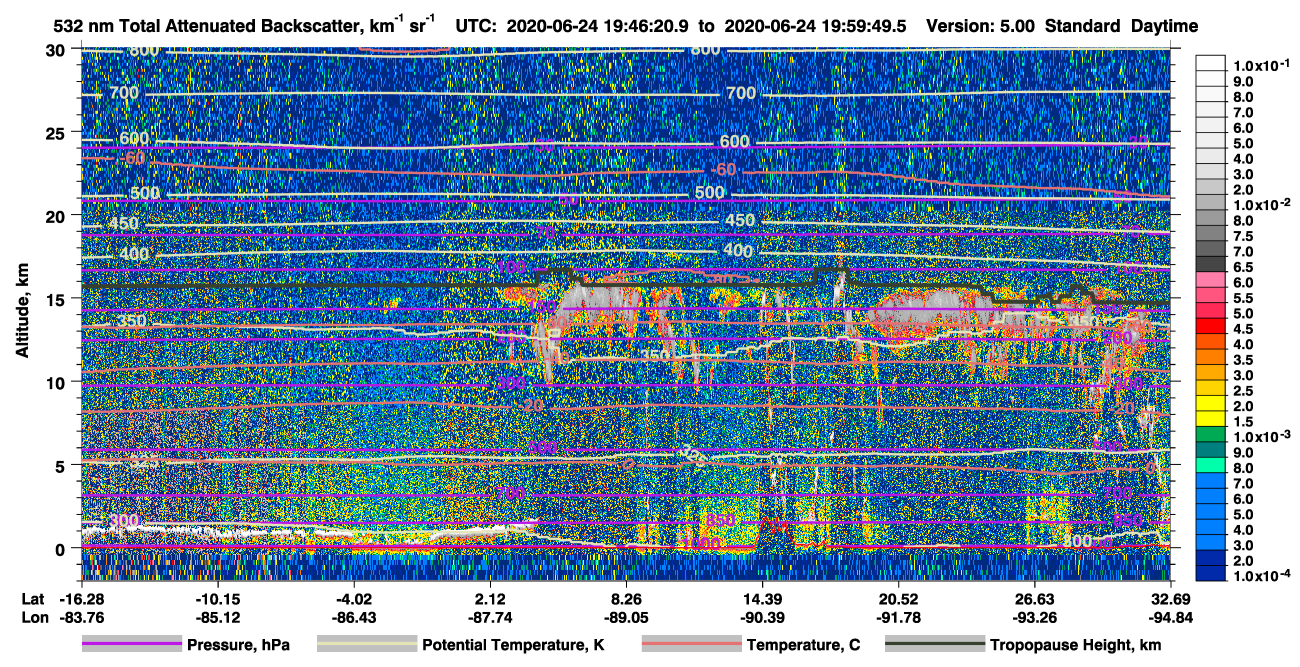
Task: Click the 'Lat' row label
Action: click(32, 599)
